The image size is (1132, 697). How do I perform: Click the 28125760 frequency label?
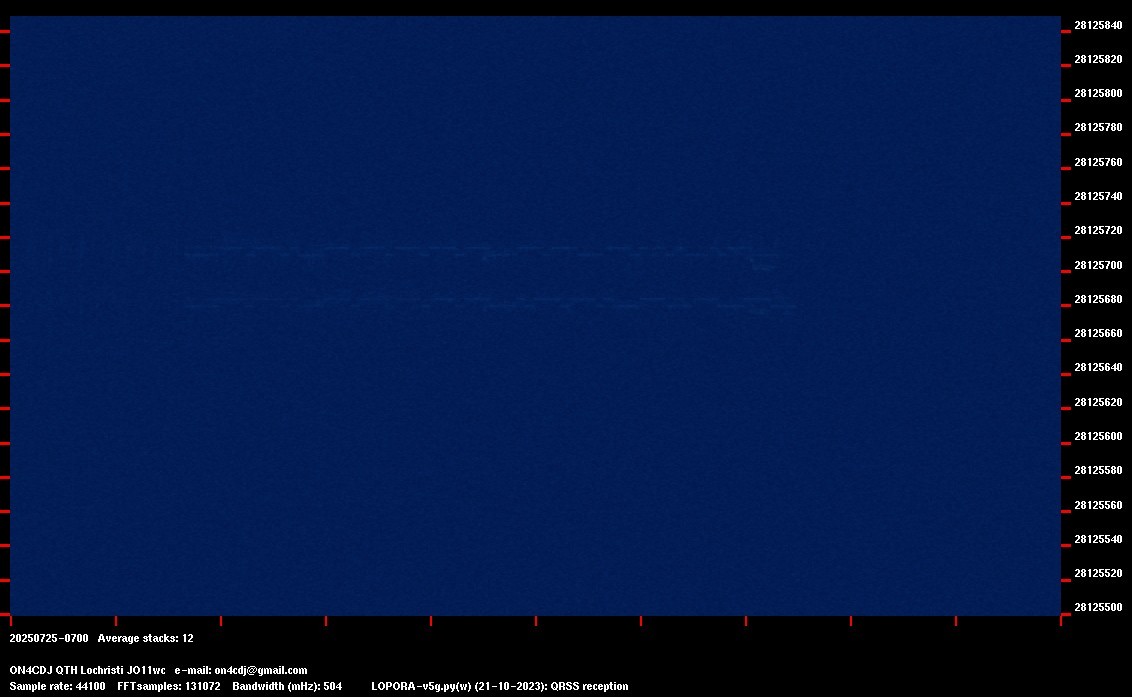[x=1098, y=162]
